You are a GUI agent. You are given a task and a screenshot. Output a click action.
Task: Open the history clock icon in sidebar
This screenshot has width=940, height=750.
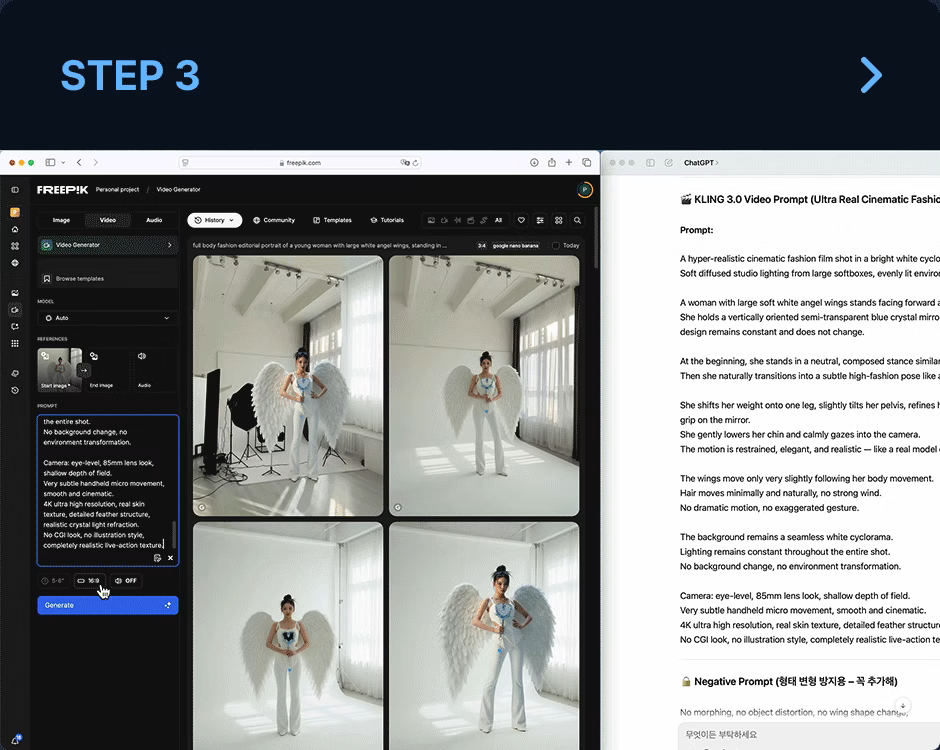(x=15, y=390)
